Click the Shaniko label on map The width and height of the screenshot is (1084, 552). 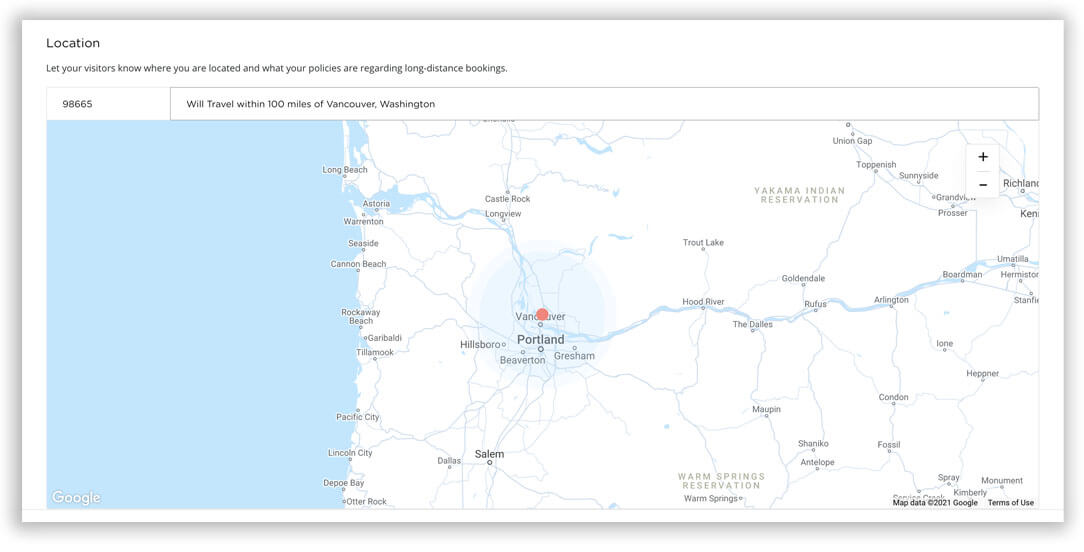[813, 443]
